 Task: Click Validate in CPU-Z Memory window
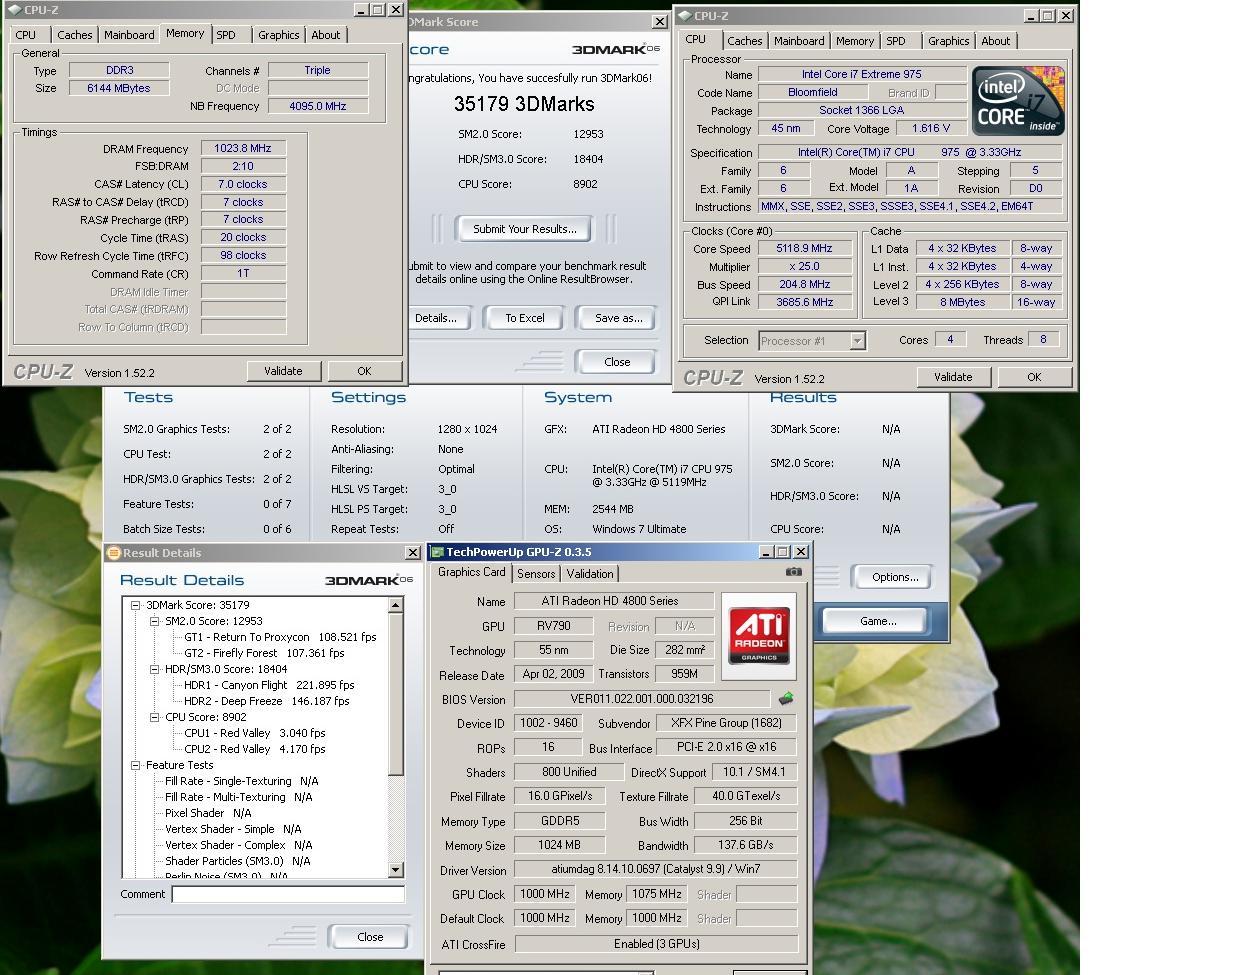coord(283,371)
